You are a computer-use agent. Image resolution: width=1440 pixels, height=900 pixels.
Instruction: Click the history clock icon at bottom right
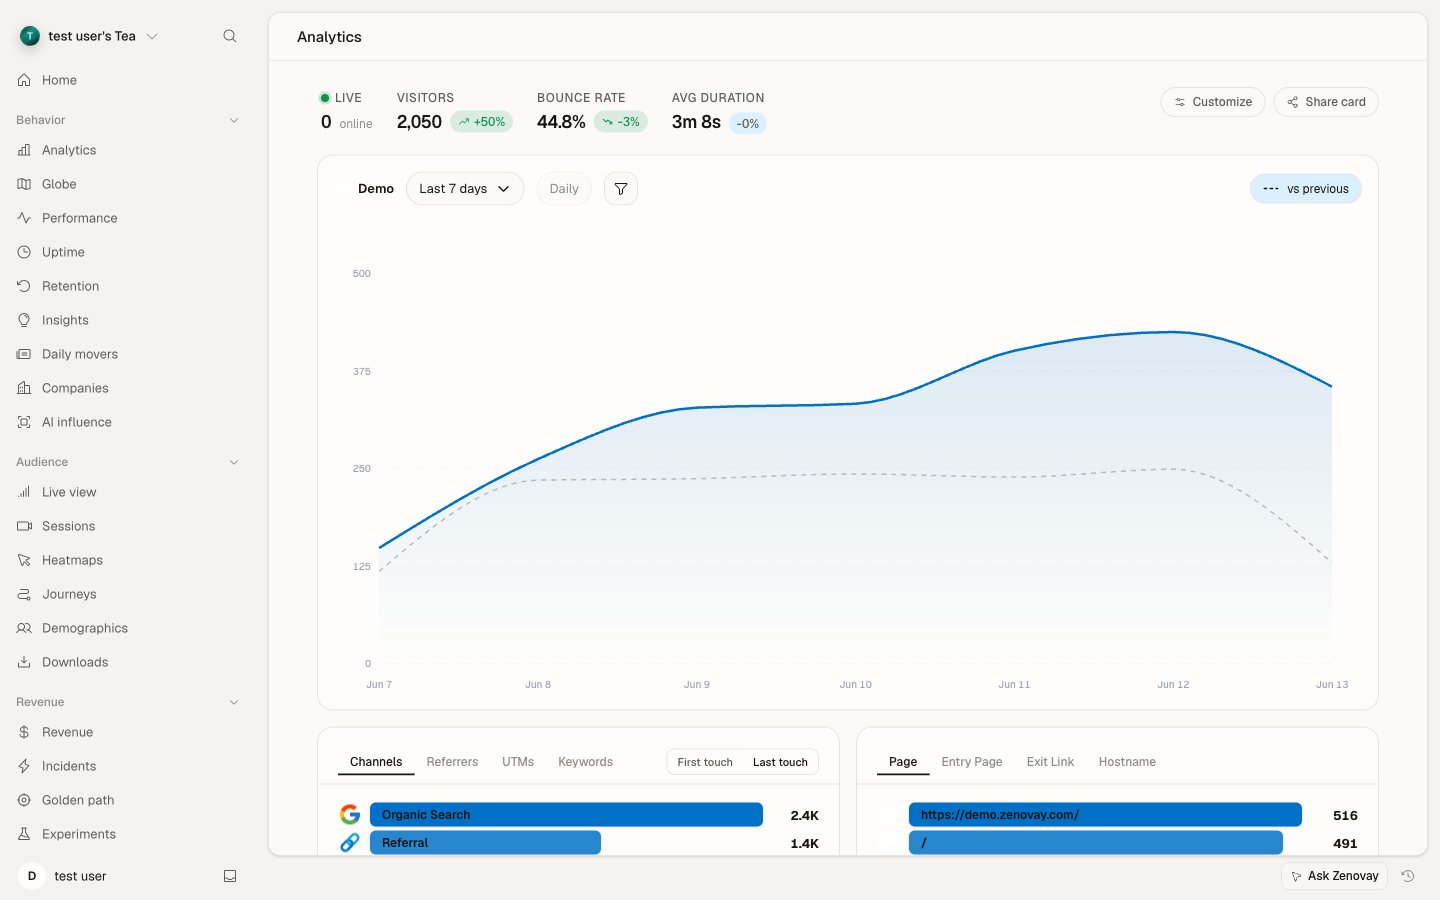[x=1408, y=876]
